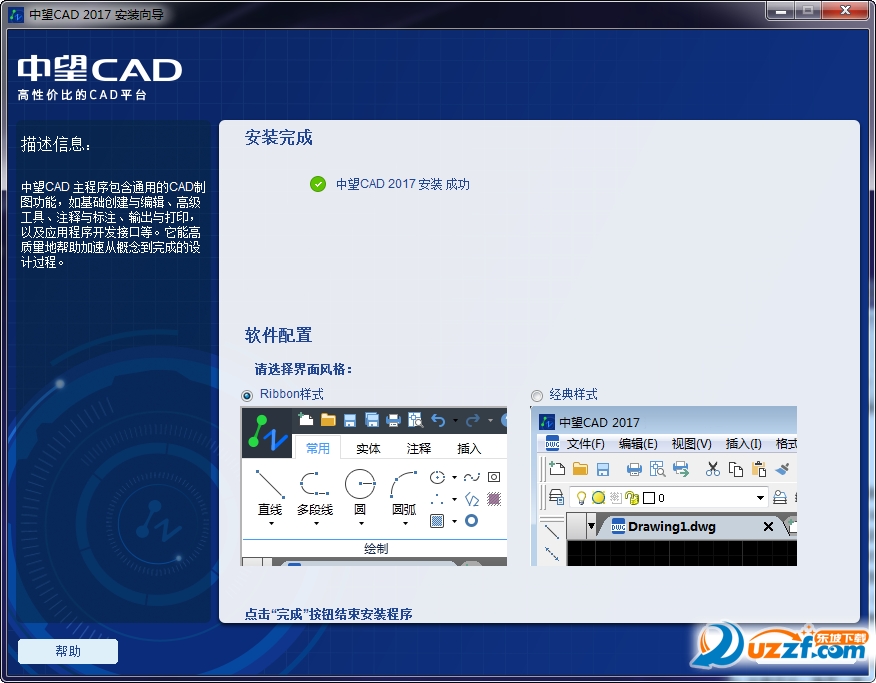The width and height of the screenshot is (876, 683).
Task: Select the 圆弧 arc tool icon
Action: click(x=404, y=484)
